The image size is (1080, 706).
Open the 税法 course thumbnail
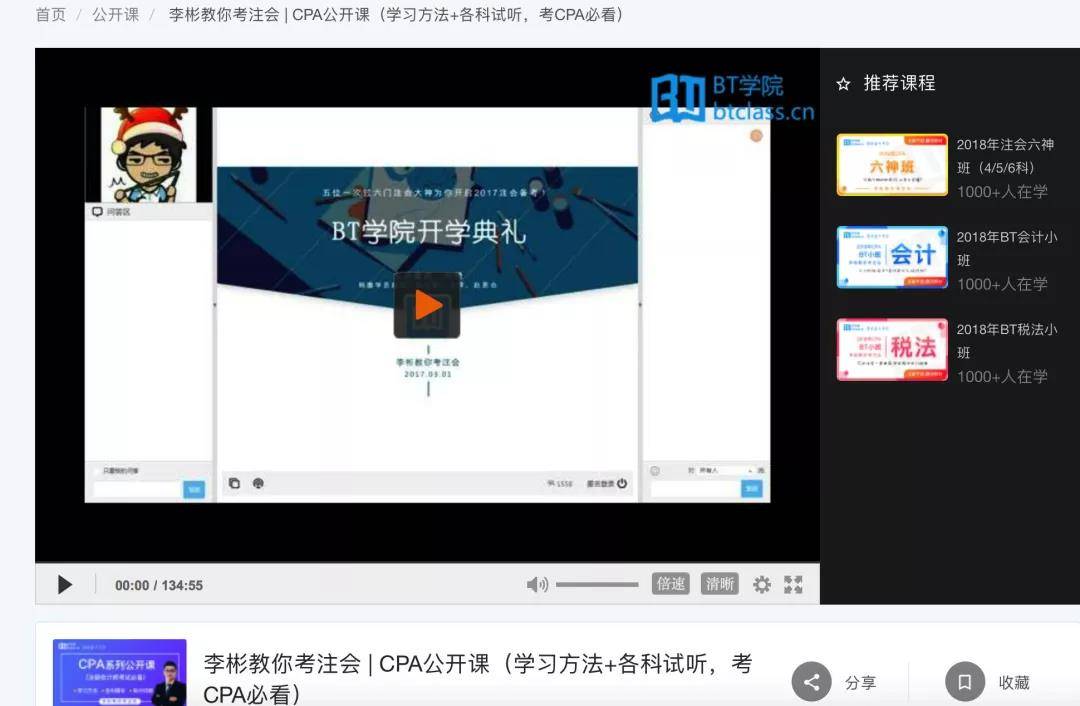(x=892, y=349)
